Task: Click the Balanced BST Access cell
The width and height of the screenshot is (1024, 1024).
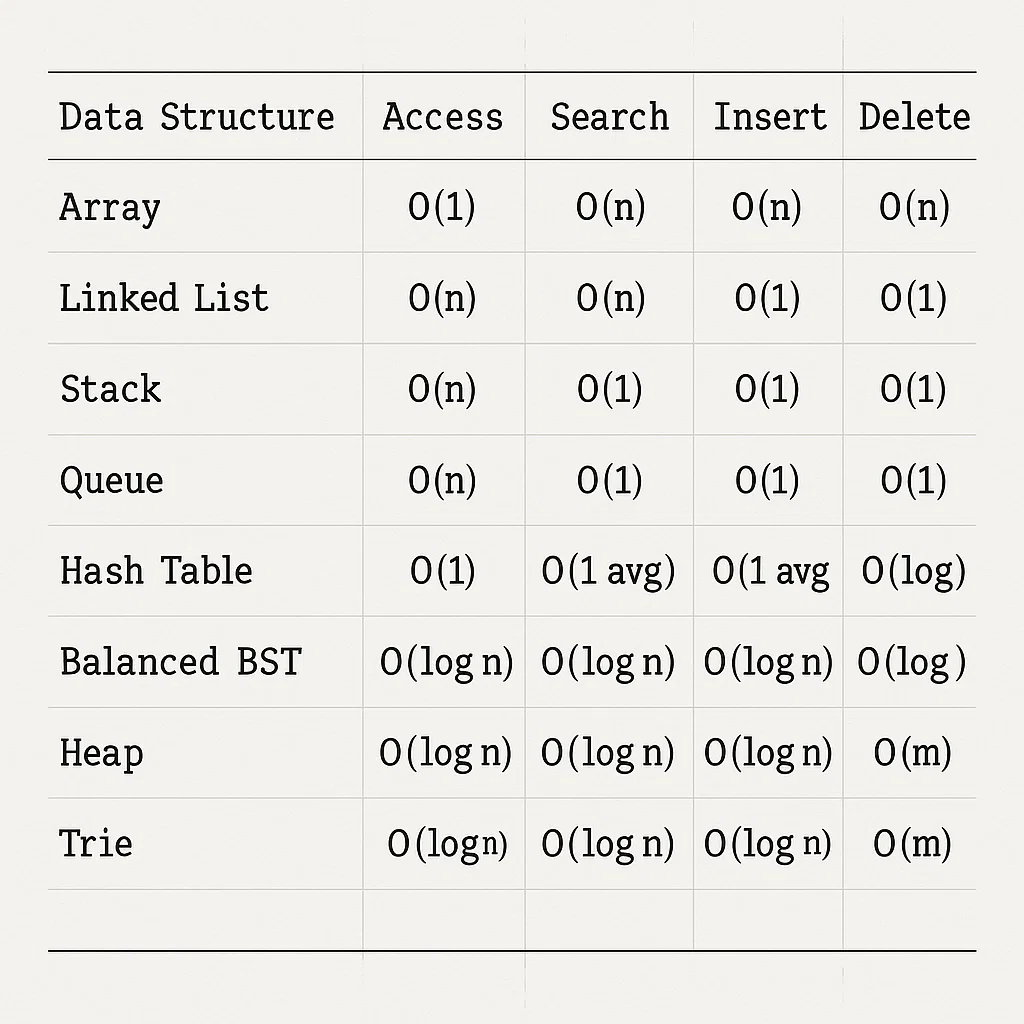Action: click(x=446, y=663)
